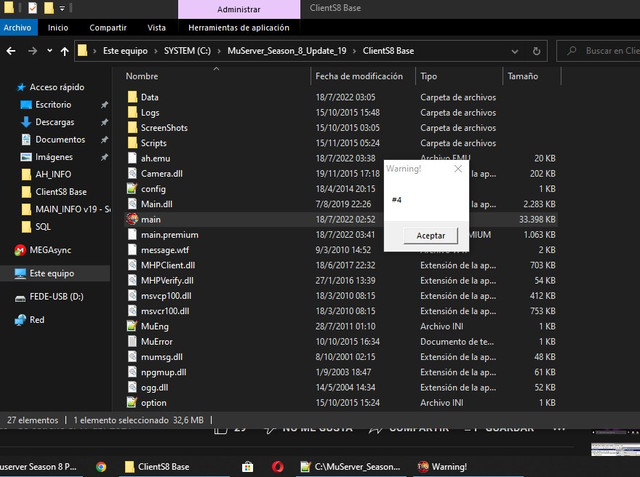Click SYSTEM (C:) in the address path
640x477 pixels.
tap(187, 51)
